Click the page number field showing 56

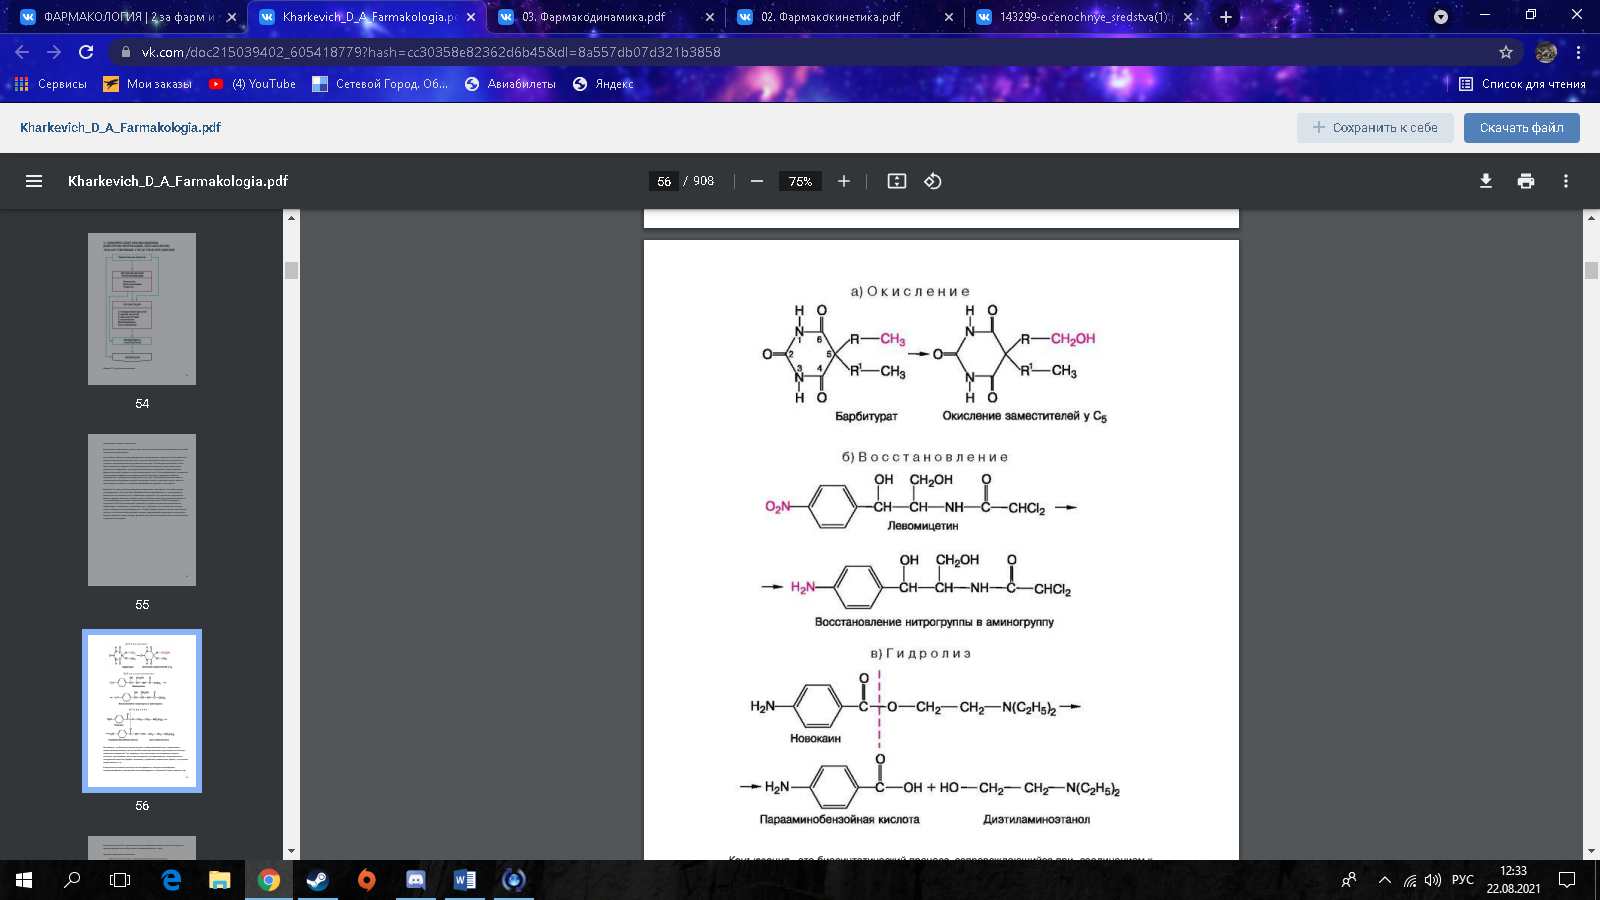pos(664,181)
